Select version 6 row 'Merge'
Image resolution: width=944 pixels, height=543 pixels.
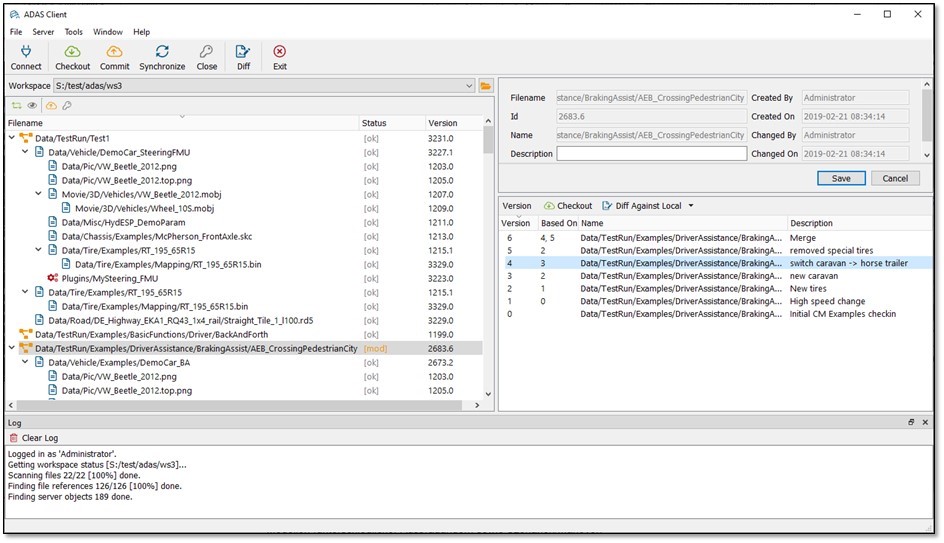716,238
